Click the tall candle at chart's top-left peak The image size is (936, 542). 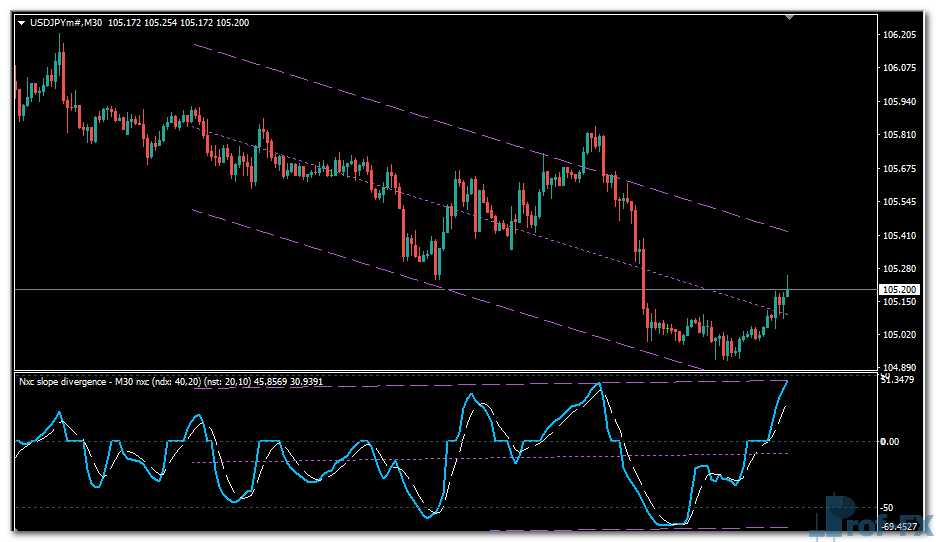(61, 62)
